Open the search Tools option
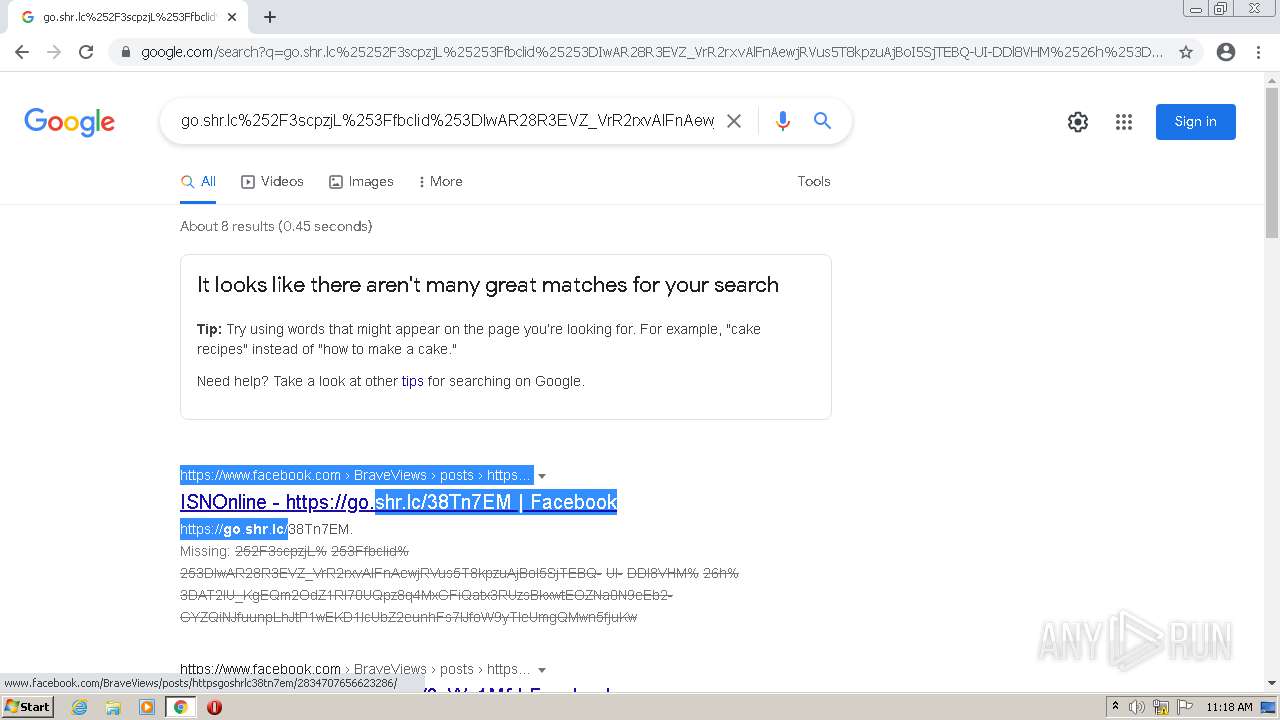The image size is (1280, 720). click(814, 182)
